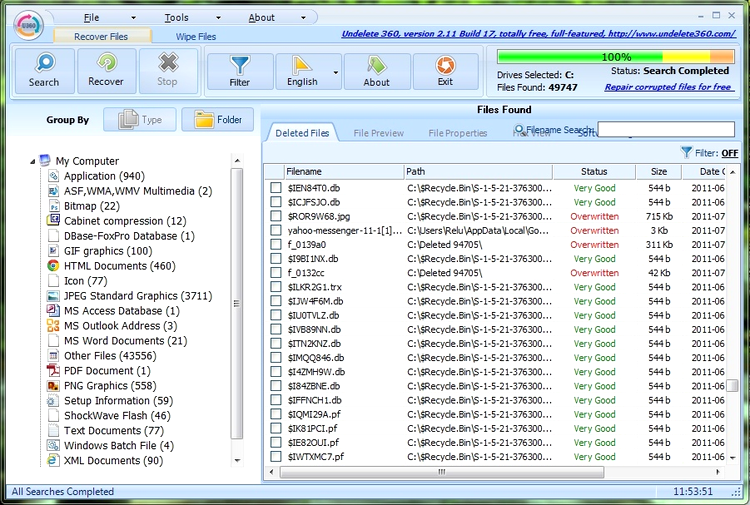Group results by Folder
The height and width of the screenshot is (505, 750).
click(219, 120)
